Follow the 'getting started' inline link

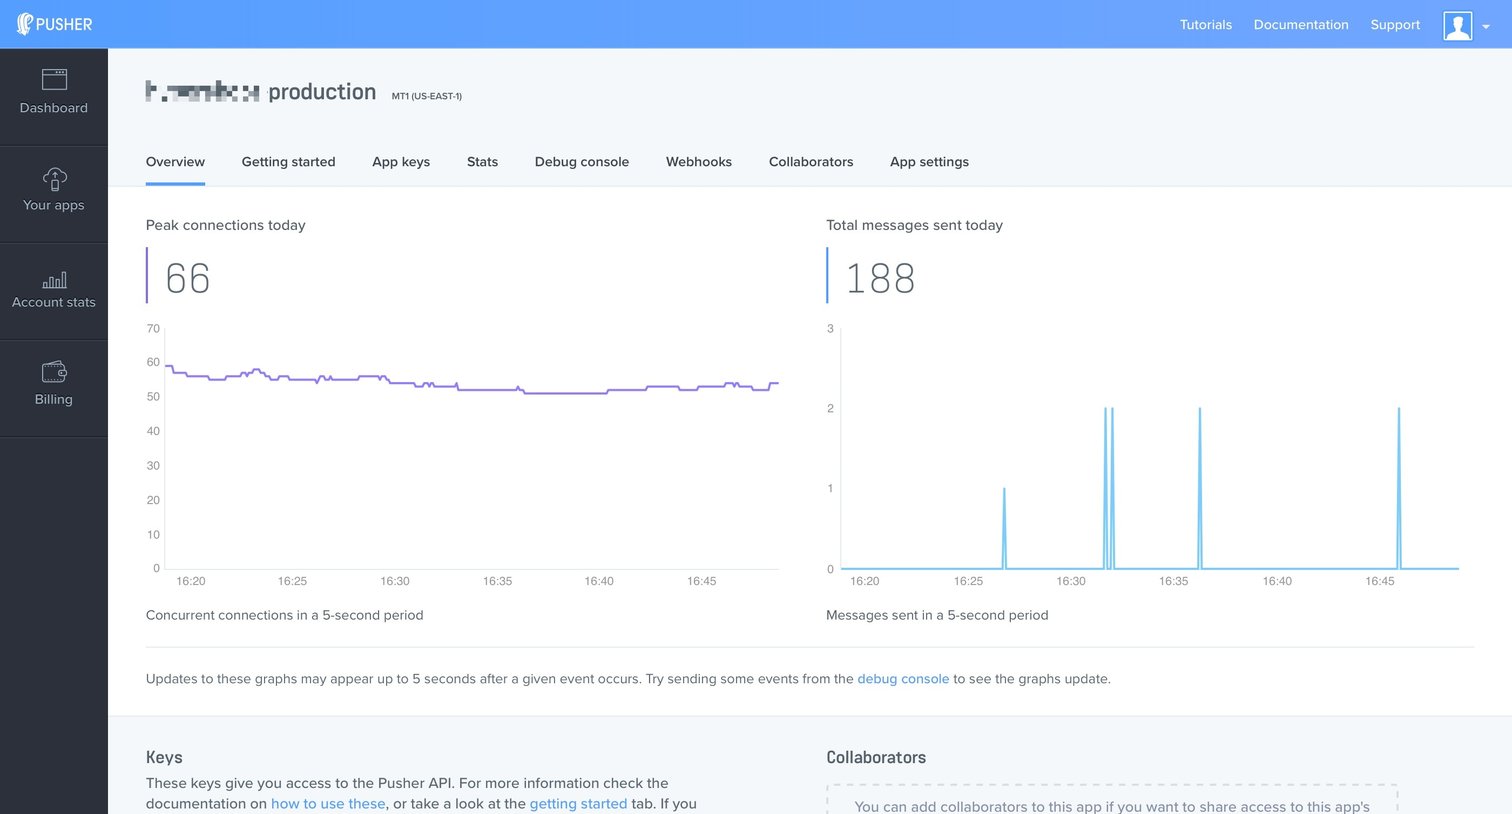(578, 804)
